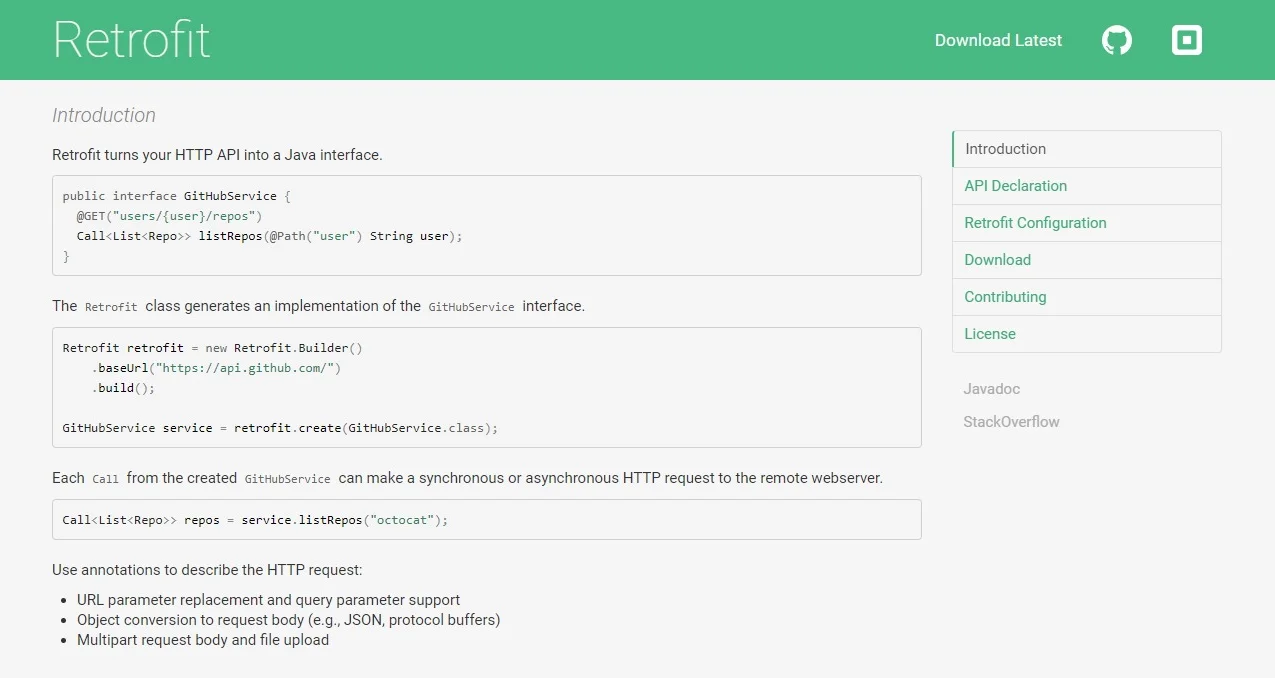Go to the API Declaration section
This screenshot has height=678, width=1275.
tap(1015, 186)
